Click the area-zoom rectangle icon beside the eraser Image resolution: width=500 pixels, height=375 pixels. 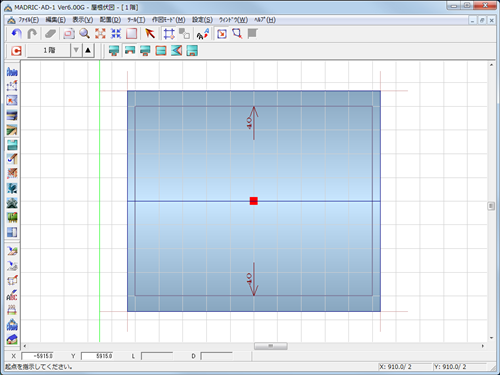[69, 34]
